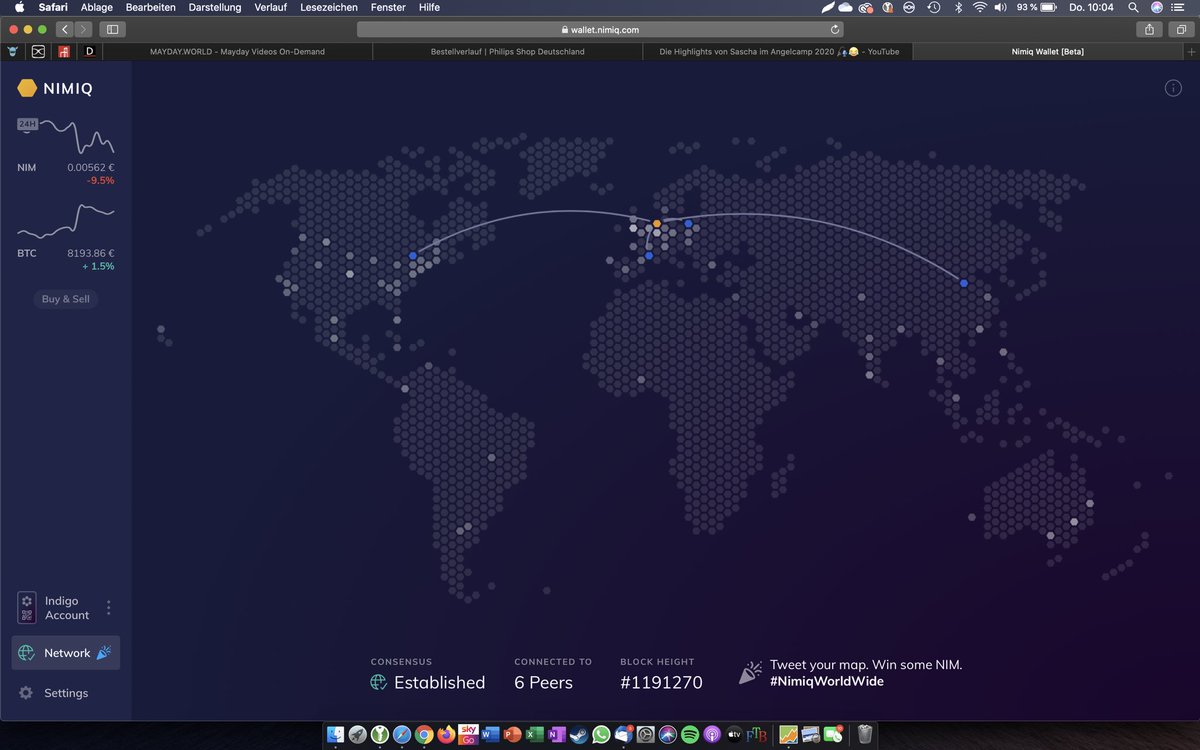Open the Apple menu
Image resolution: width=1200 pixels, height=750 pixels.
pyautogui.click(x=18, y=7)
